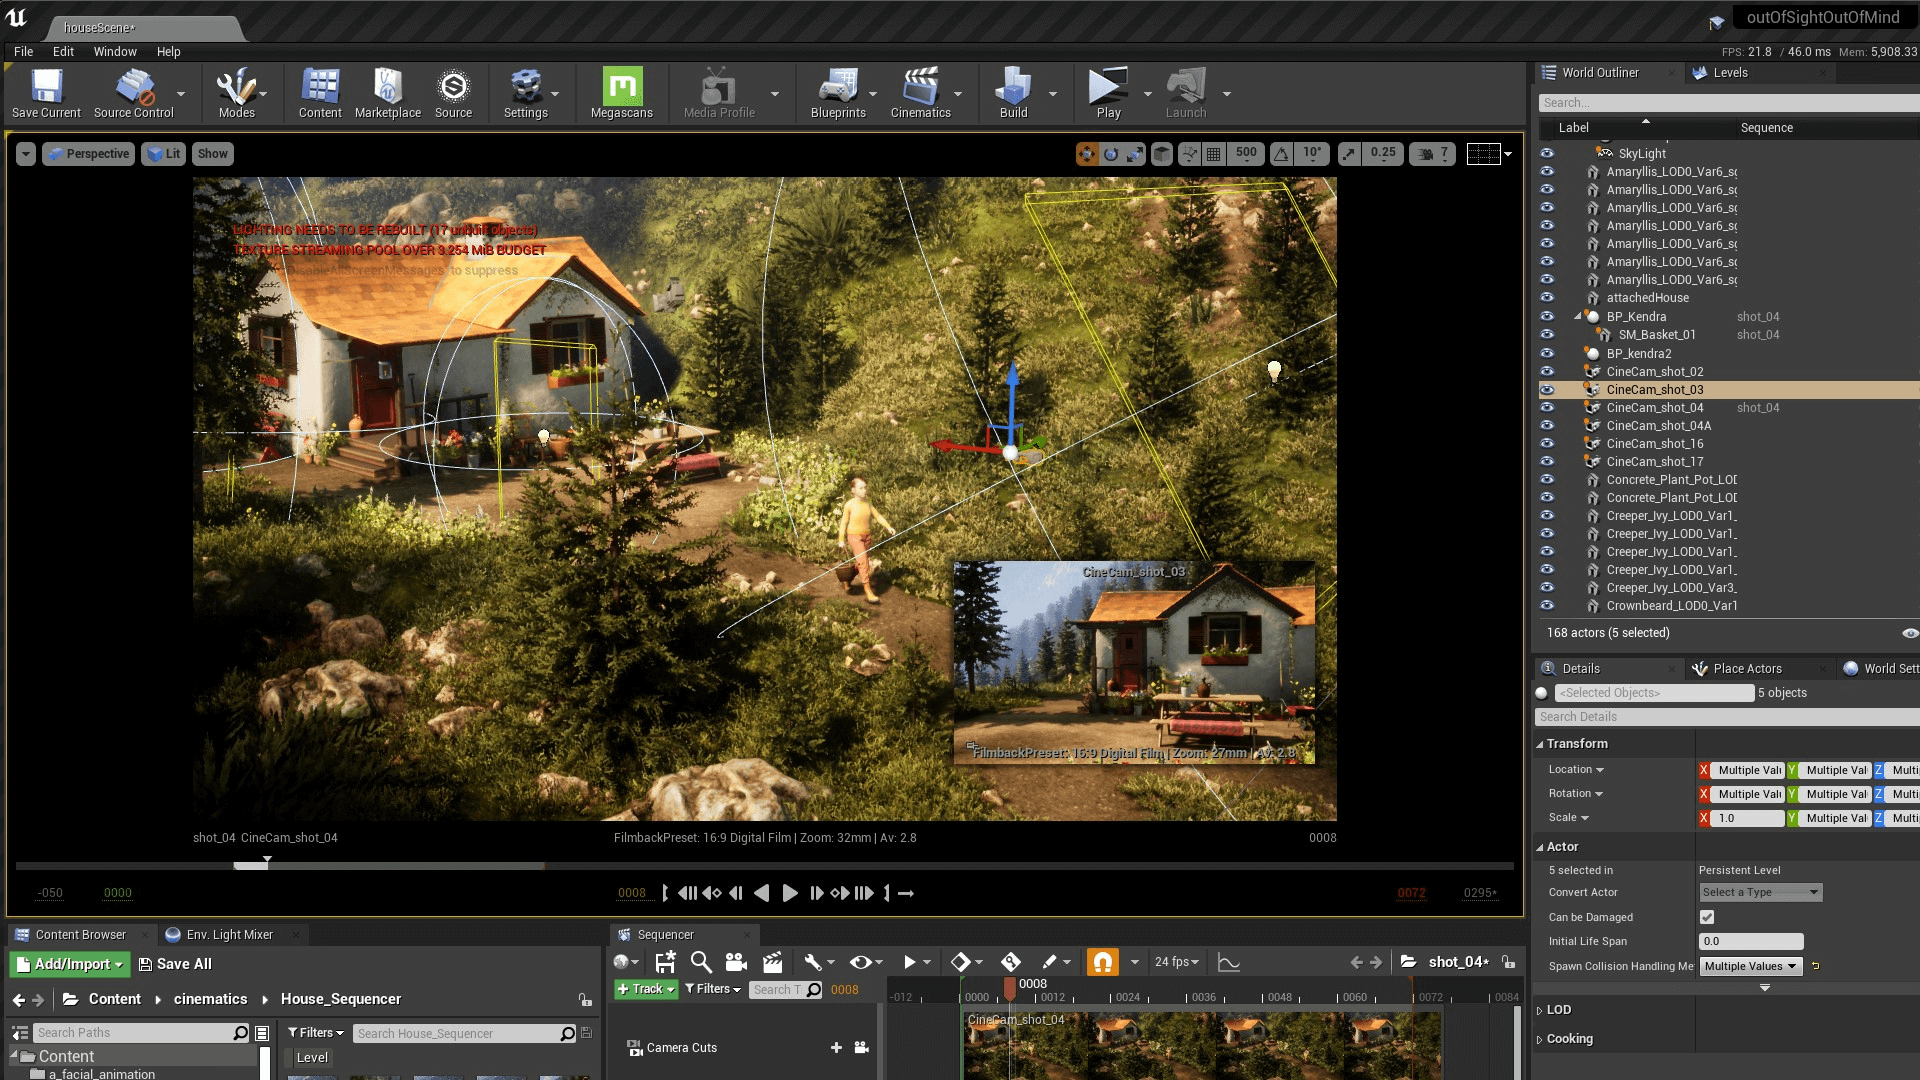
Task: Expand the Sequencer frame rate dropdown showing 24 fps
Action: click(1177, 962)
